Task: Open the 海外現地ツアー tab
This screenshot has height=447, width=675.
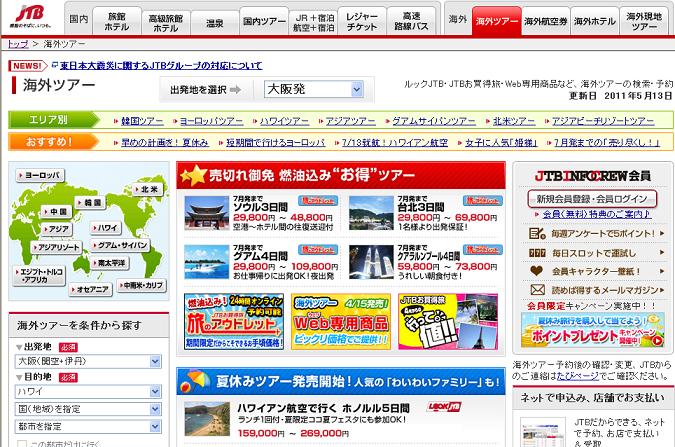Action: (644, 21)
